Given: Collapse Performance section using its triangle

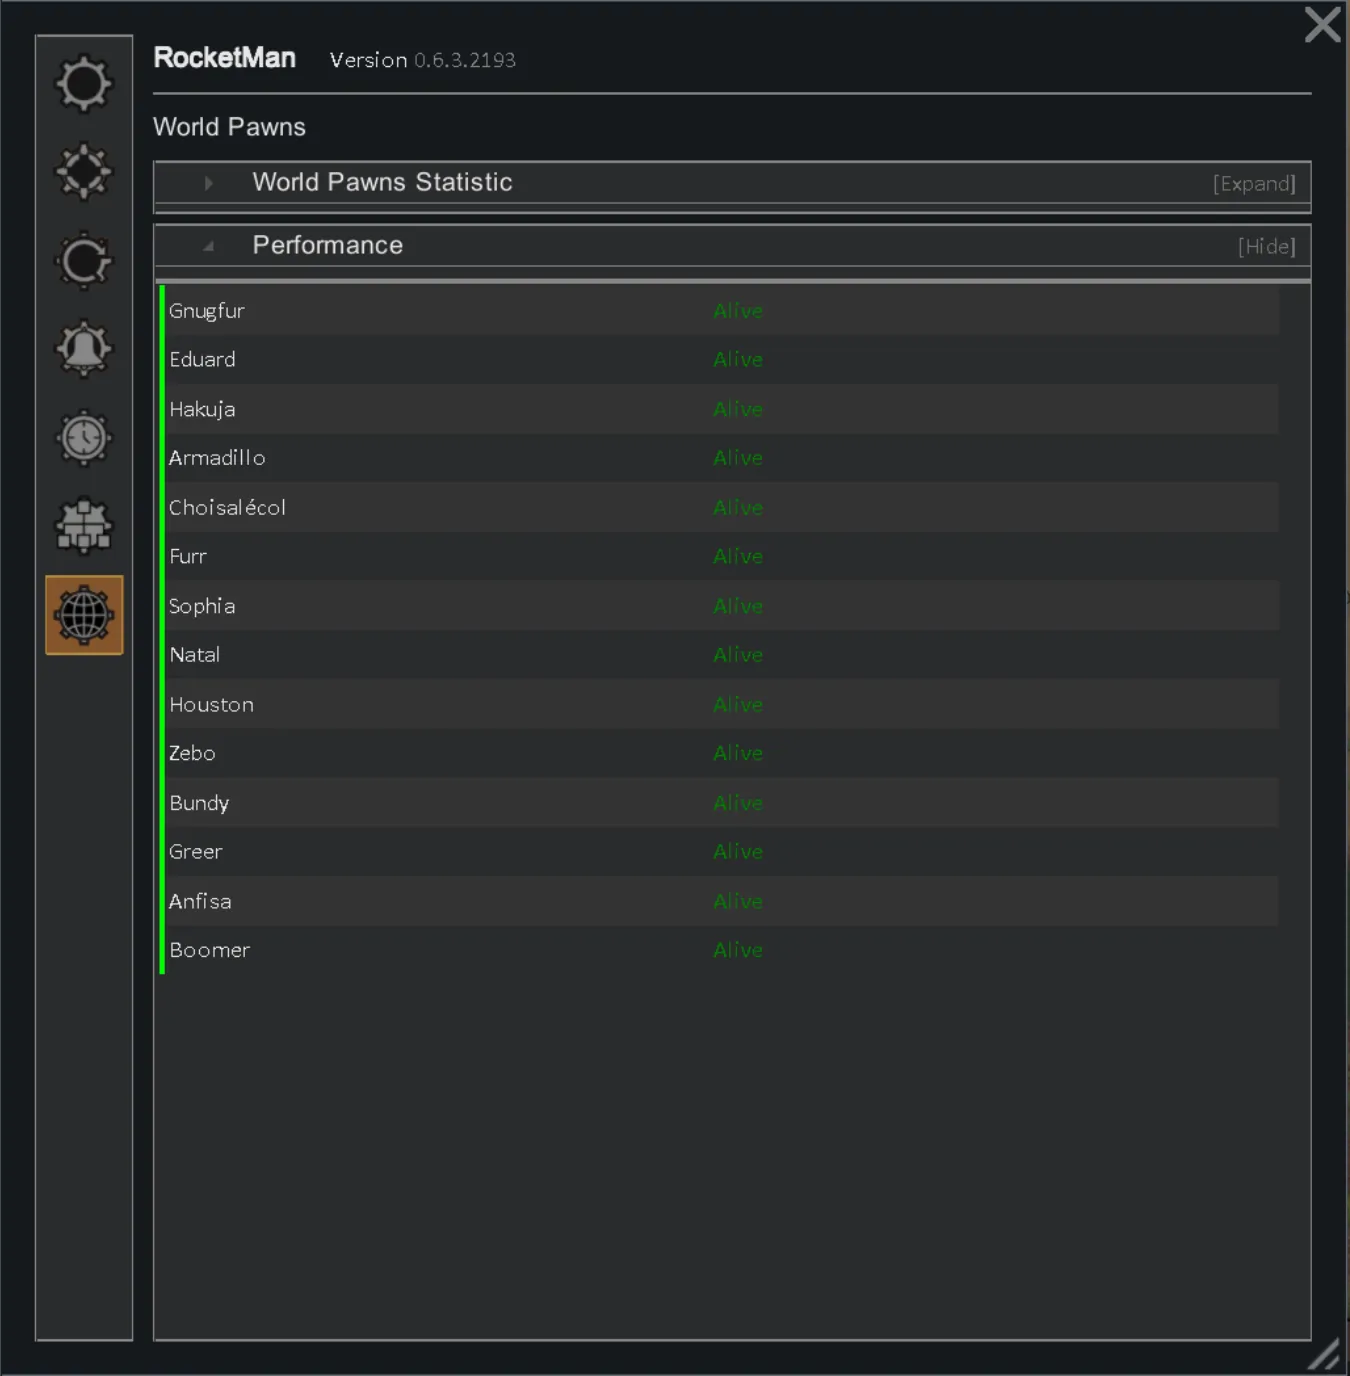Looking at the screenshot, I should (208, 246).
